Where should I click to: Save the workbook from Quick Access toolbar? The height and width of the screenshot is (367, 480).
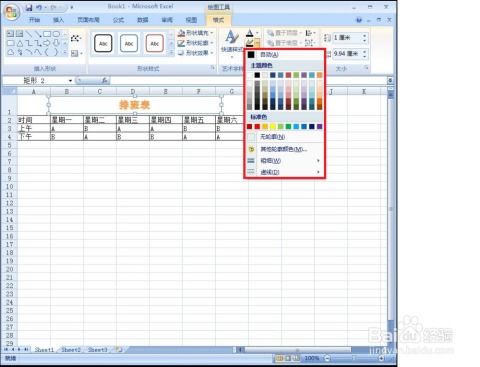29,7
